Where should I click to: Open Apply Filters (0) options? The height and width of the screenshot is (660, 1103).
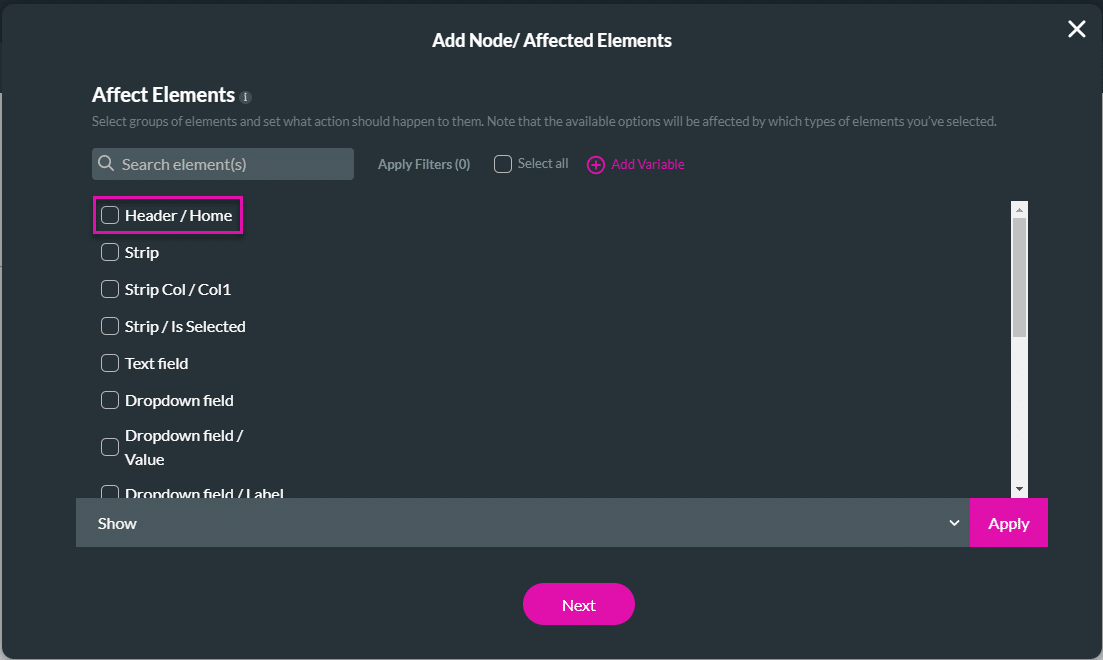coord(424,164)
